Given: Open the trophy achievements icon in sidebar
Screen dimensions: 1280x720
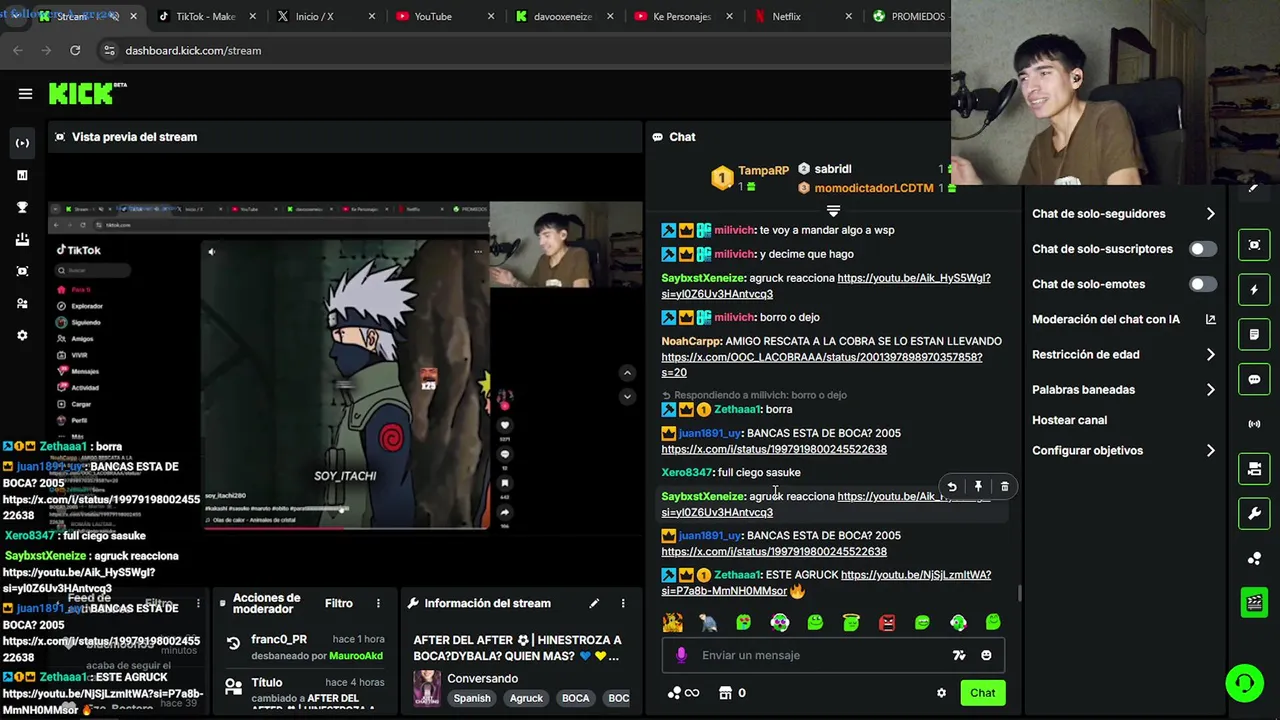Looking at the screenshot, I should [22, 207].
